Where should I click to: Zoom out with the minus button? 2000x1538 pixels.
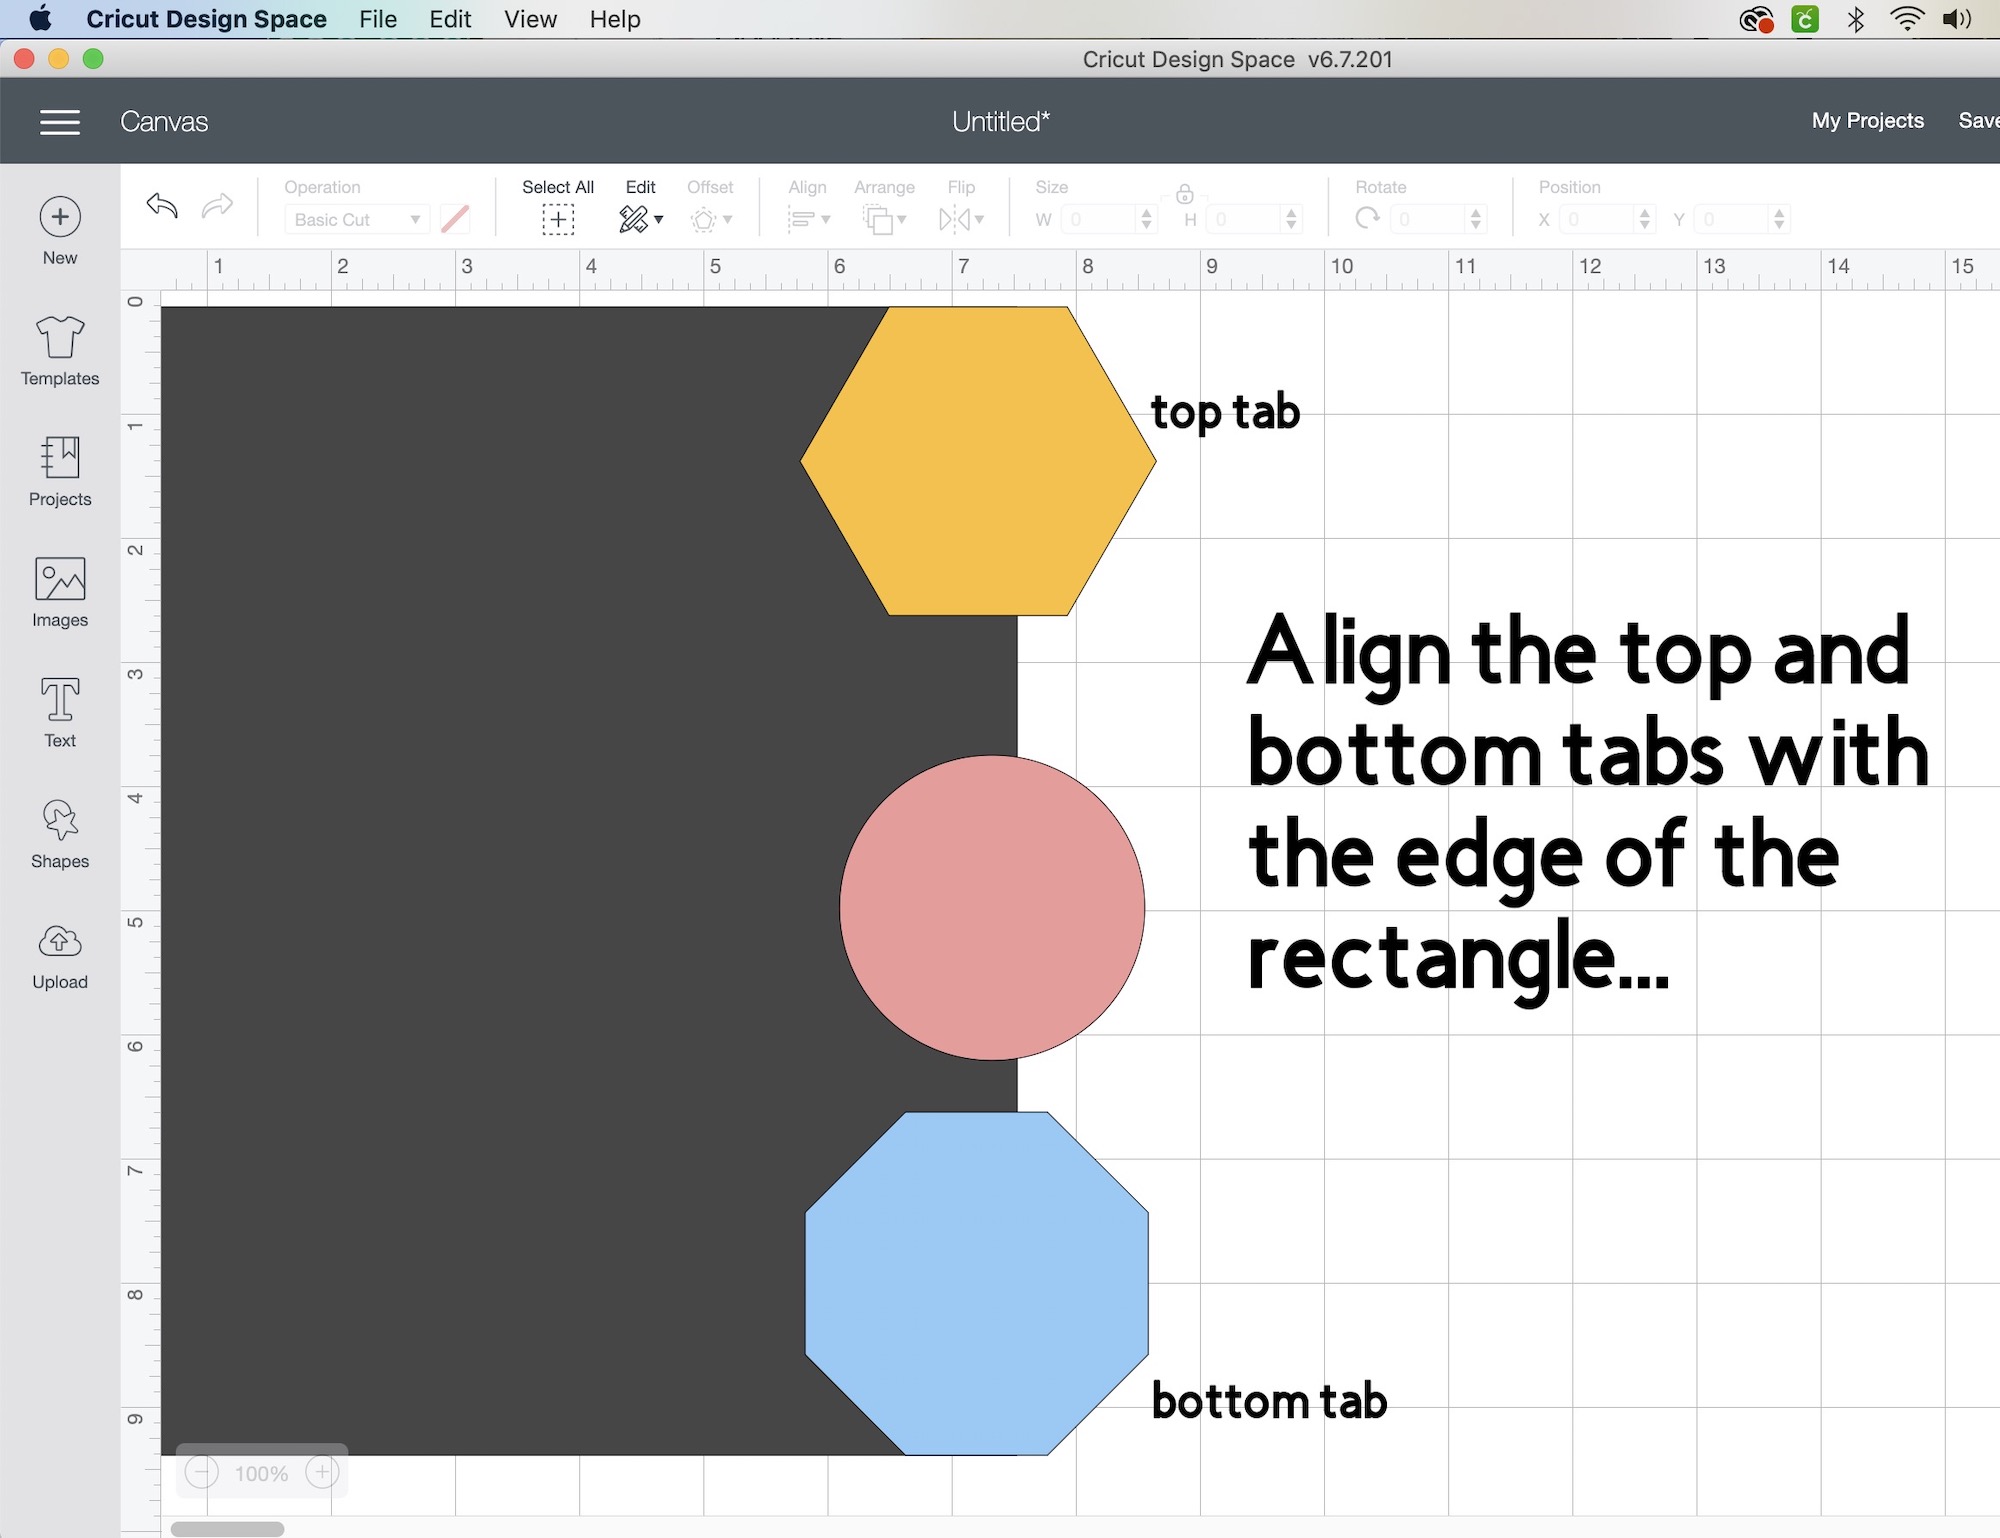202,1472
